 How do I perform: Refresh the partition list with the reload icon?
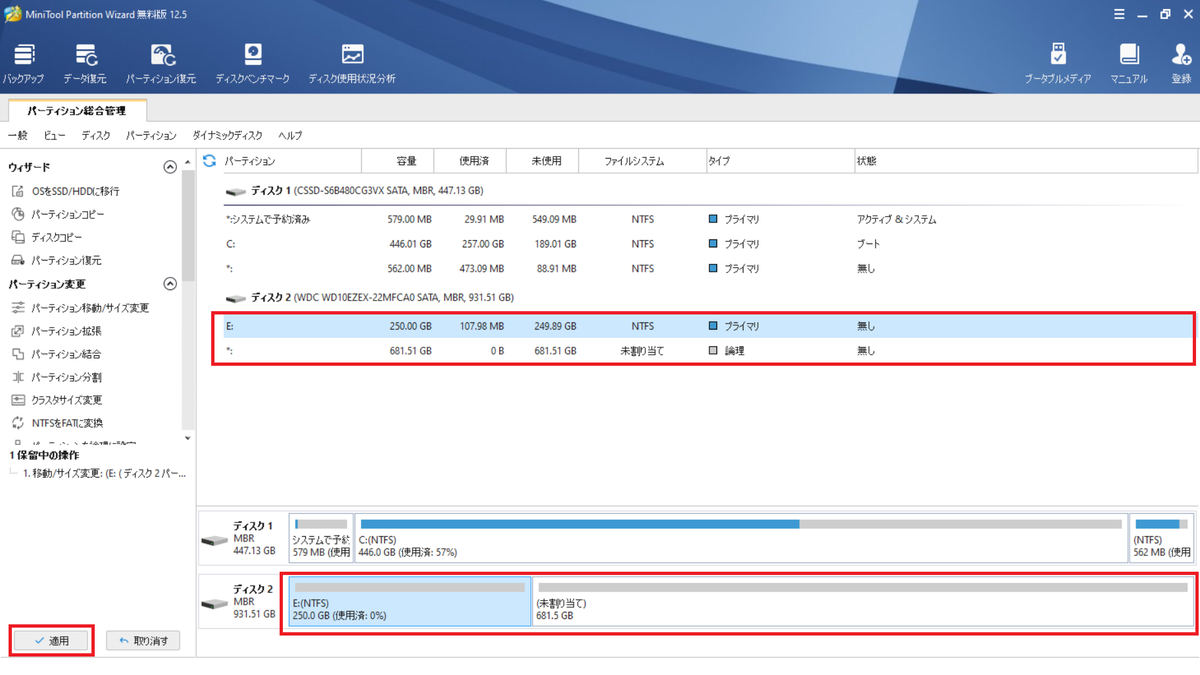coord(209,160)
